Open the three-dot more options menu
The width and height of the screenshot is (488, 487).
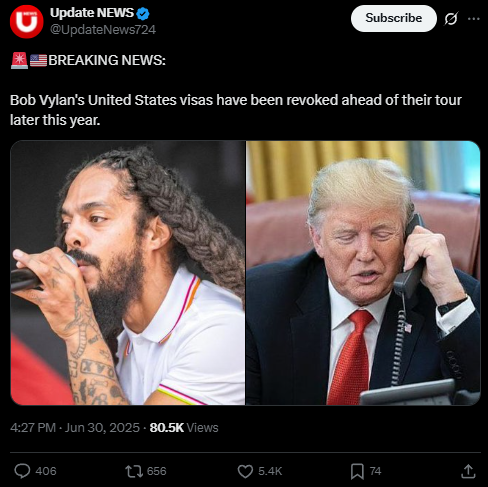pyautogui.click(x=474, y=19)
